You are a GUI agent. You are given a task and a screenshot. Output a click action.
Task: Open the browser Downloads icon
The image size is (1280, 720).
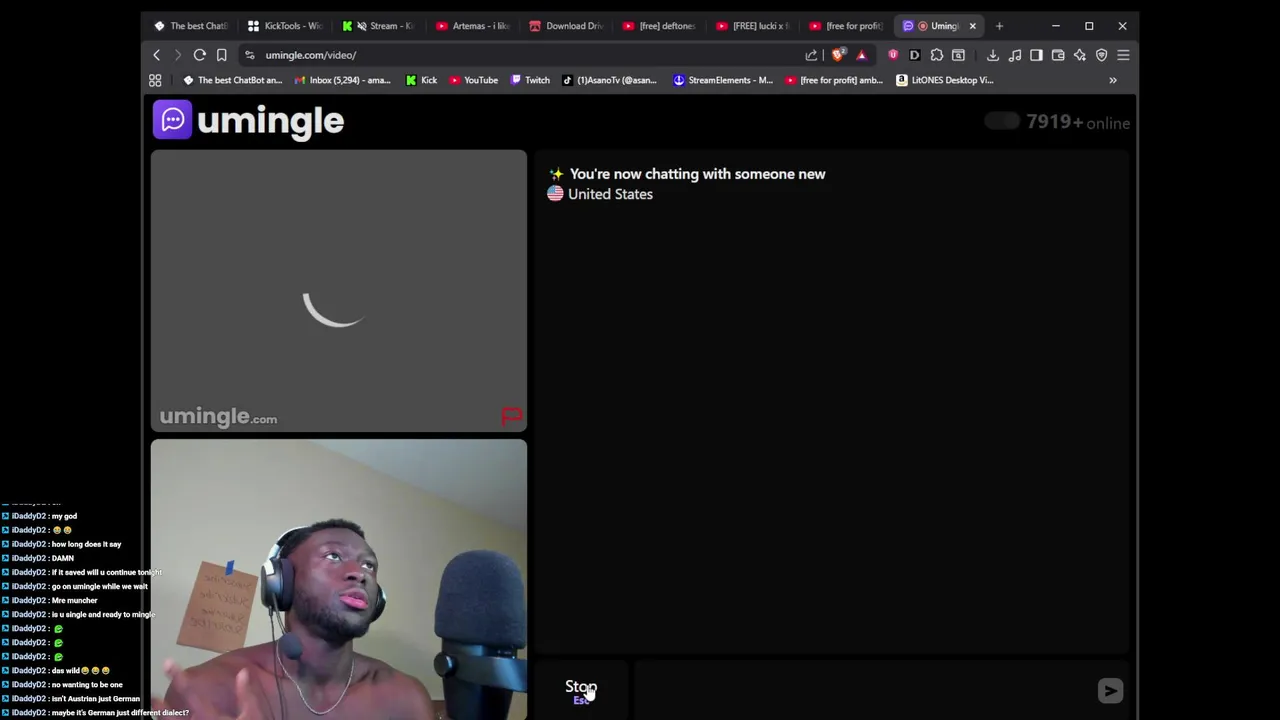point(993,55)
